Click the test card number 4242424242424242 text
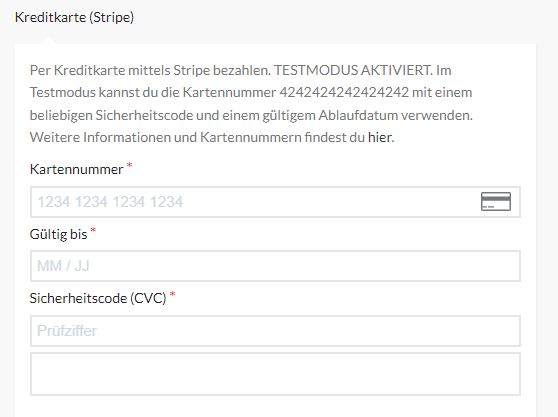 pos(344,92)
